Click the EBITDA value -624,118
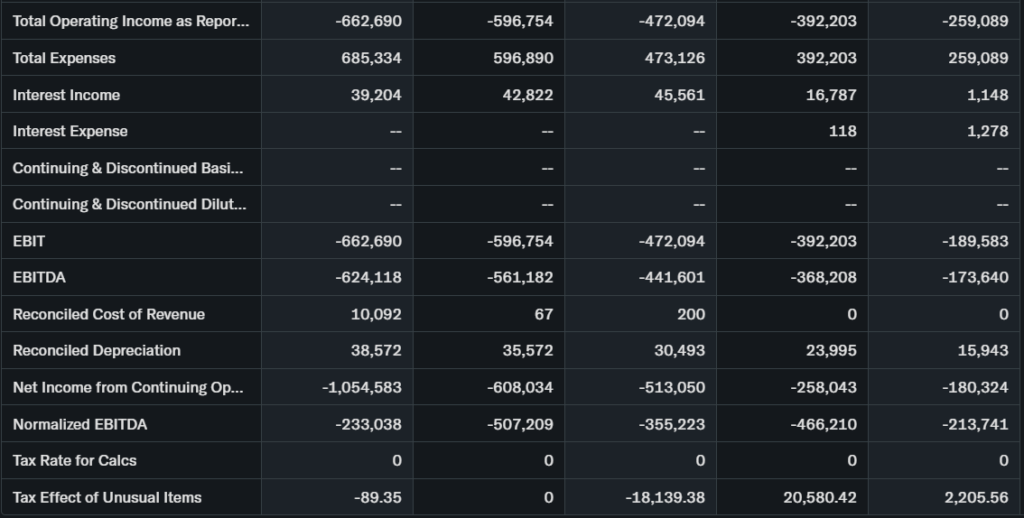Screen dimensions: 1024x518 tap(367, 277)
